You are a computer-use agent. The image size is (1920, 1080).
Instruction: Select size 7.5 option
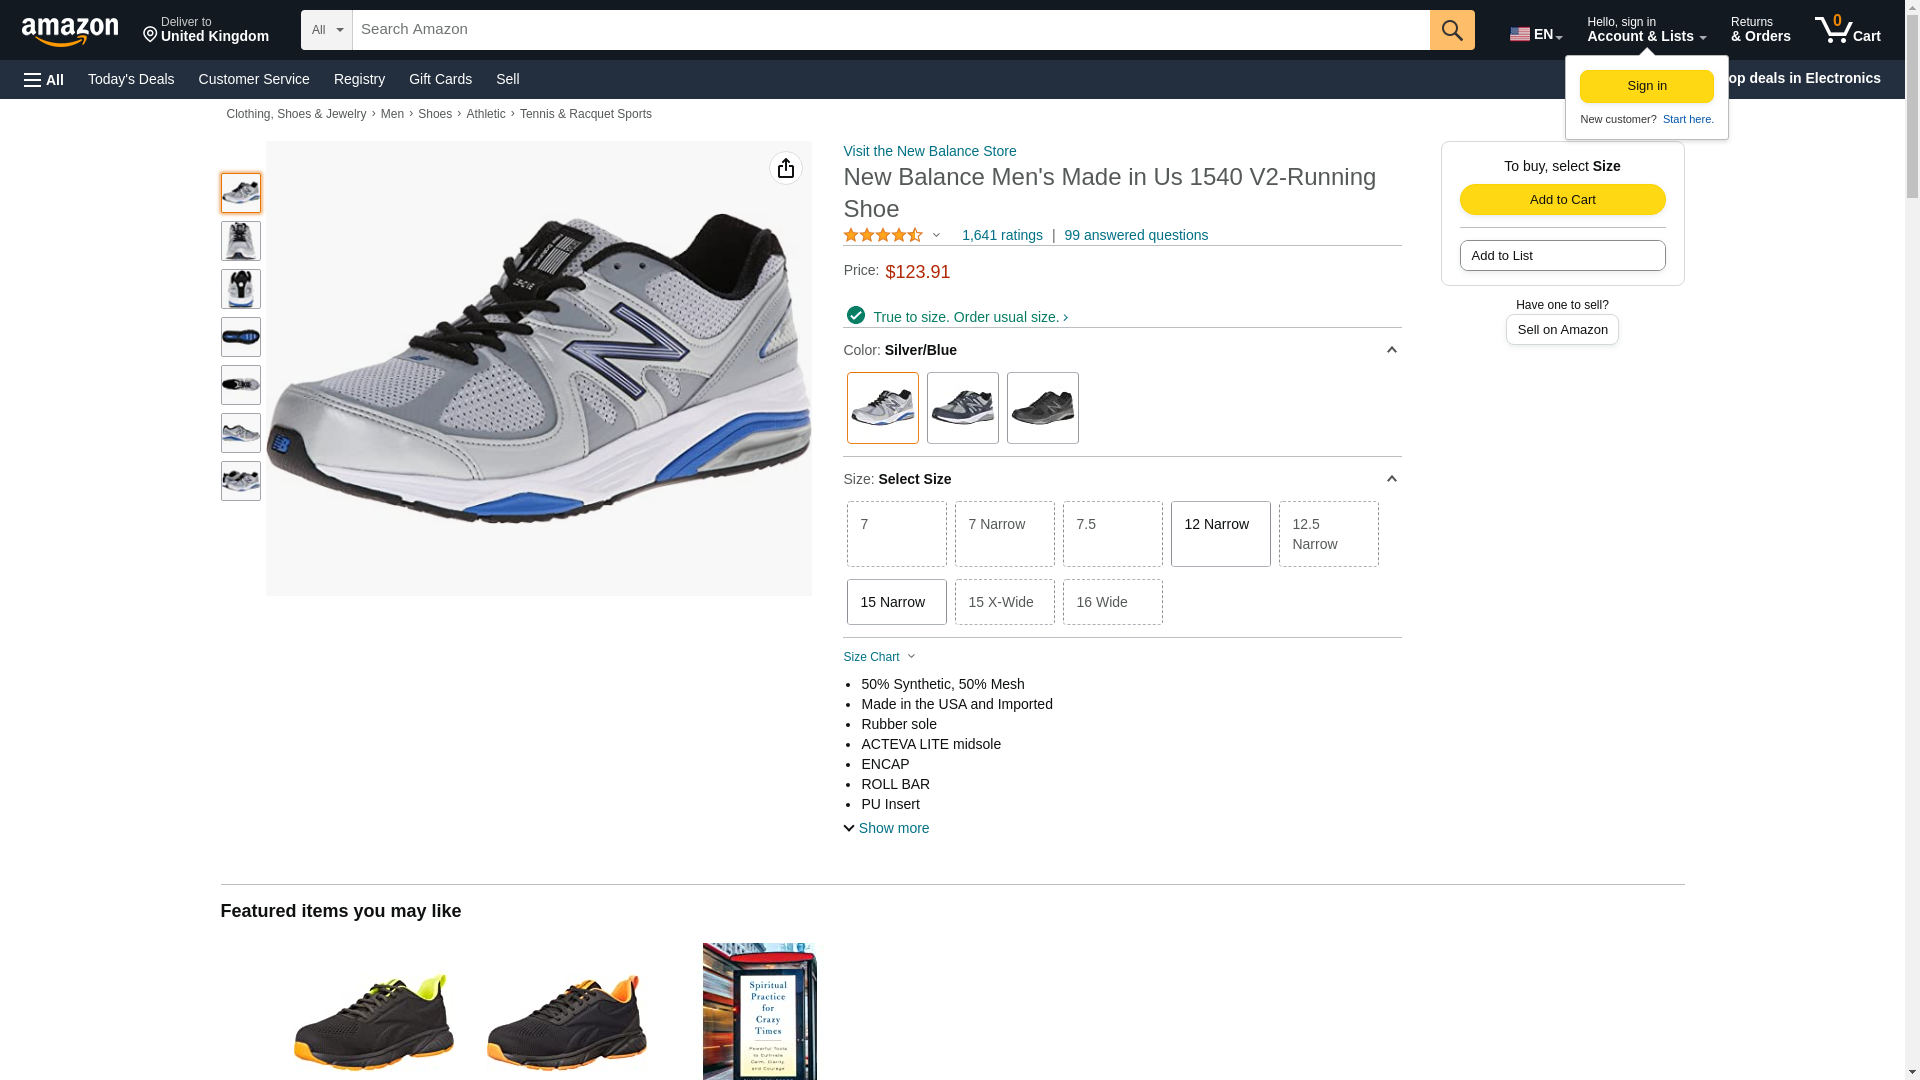1112,534
